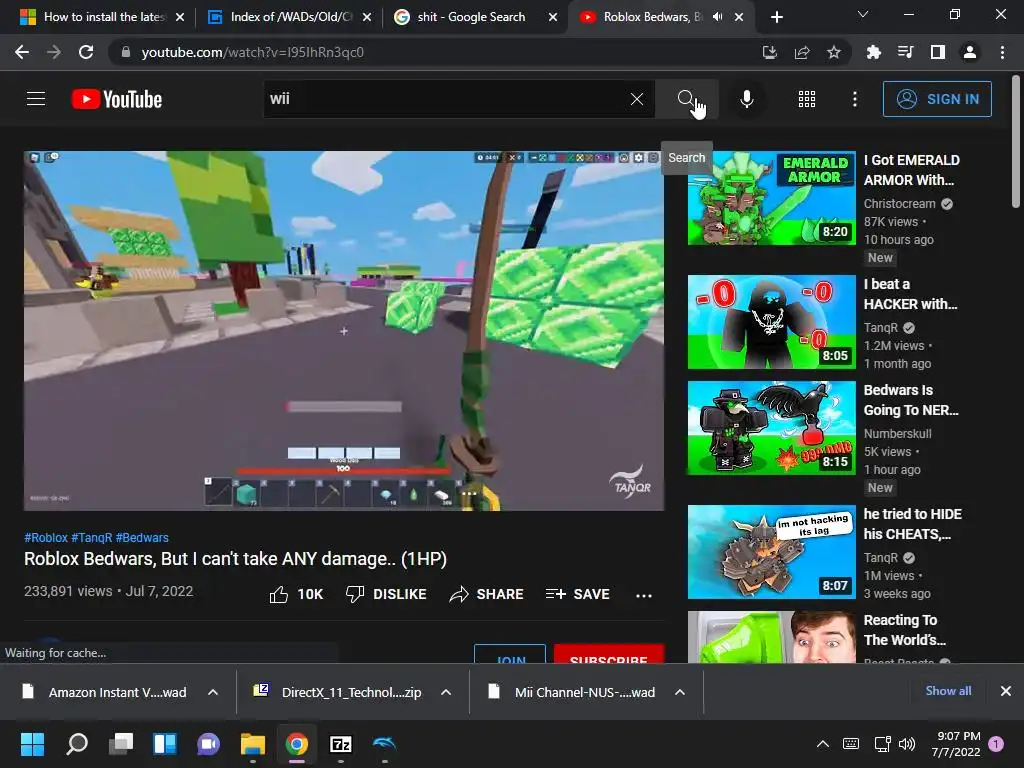Save video to playlist with SAVE

[x=578, y=594]
